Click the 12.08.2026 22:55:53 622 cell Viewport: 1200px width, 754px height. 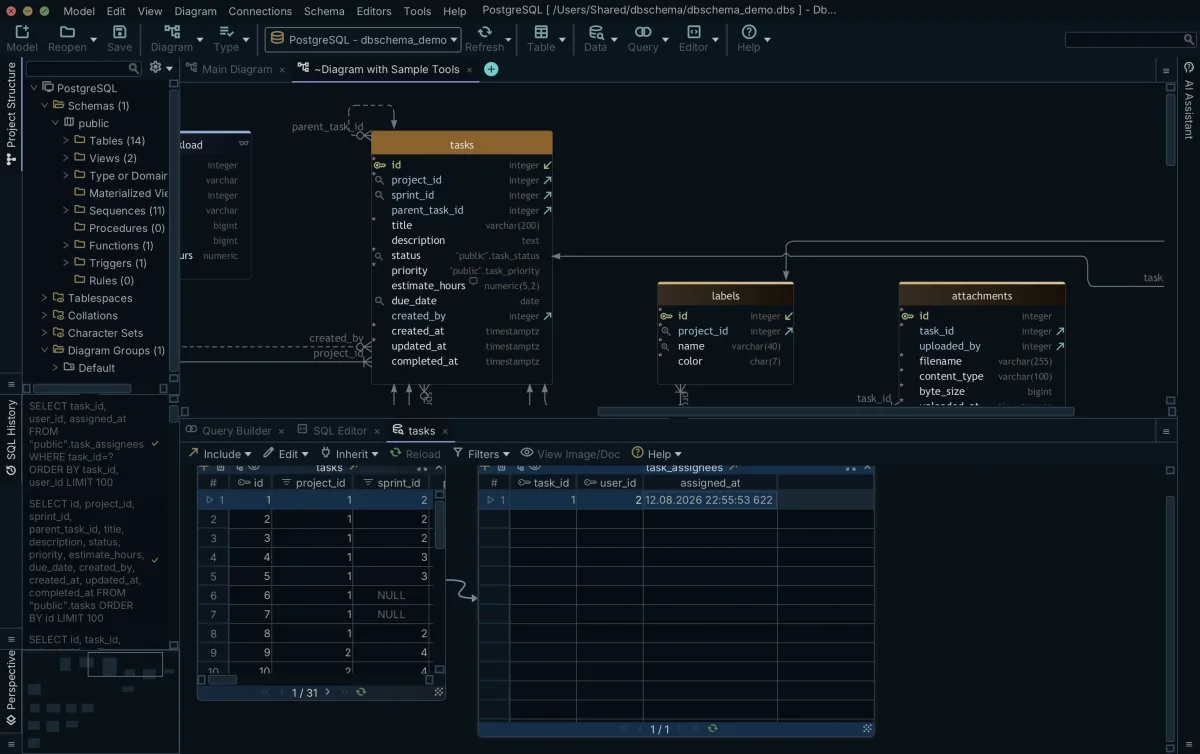[709, 499]
